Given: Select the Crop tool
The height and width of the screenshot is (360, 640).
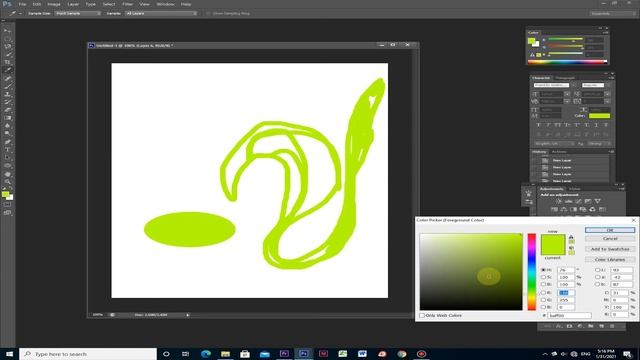Looking at the screenshot, I should (x=7, y=62).
